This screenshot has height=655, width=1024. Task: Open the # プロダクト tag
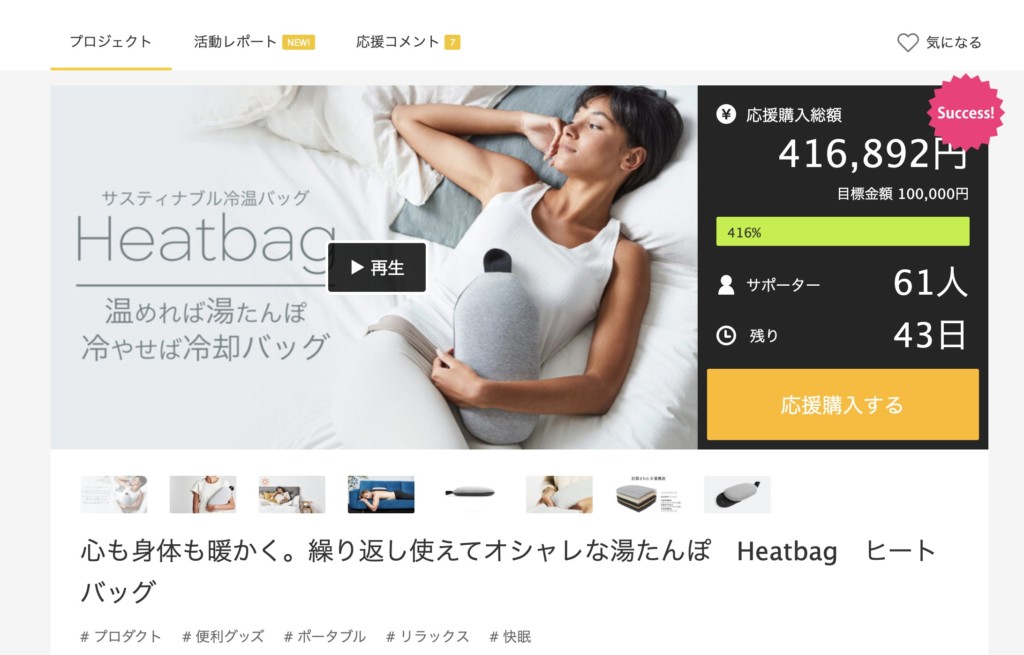click(120, 636)
